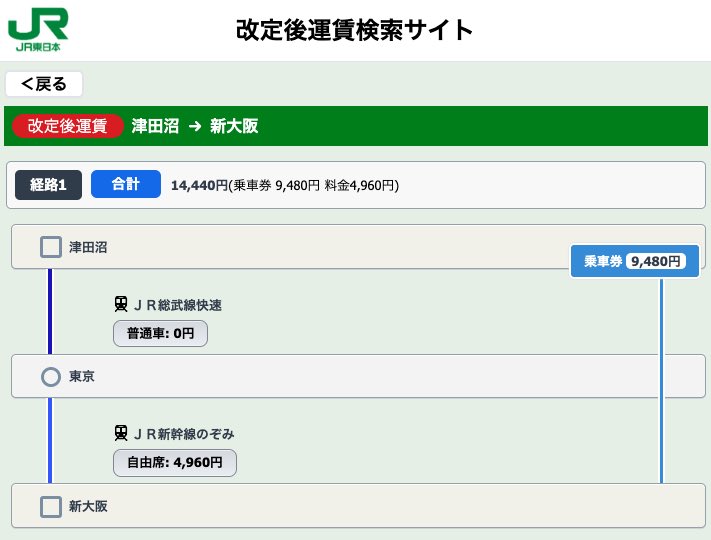Select the 経路1 route label
Viewport: 711px width, 540px height.
48,185
